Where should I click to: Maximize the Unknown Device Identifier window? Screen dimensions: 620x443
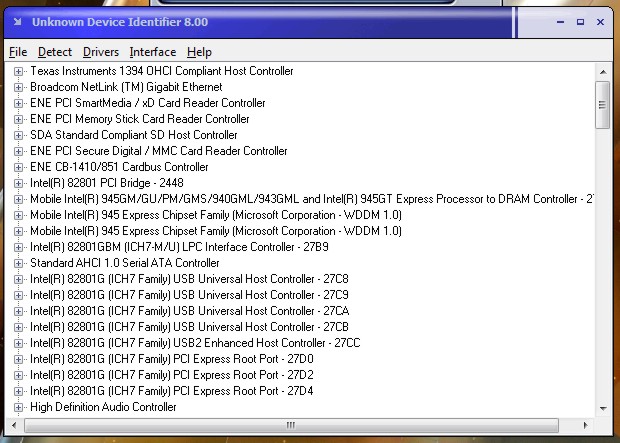tap(580, 22)
